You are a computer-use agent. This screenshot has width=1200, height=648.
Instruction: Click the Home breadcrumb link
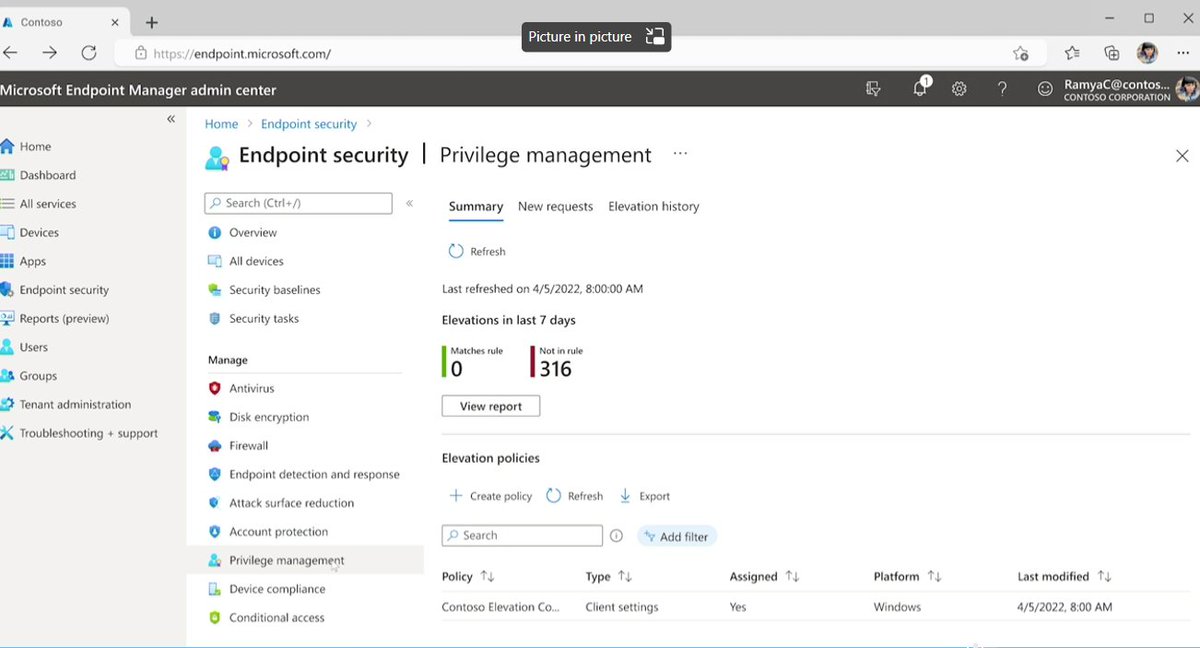pyautogui.click(x=221, y=124)
